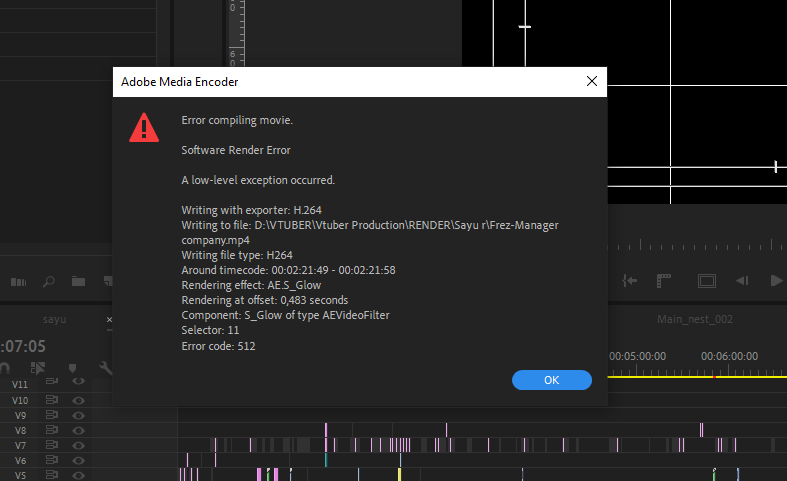Hide the V10 video track
The width and height of the screenshot is (787, 481).
[78, 400]
